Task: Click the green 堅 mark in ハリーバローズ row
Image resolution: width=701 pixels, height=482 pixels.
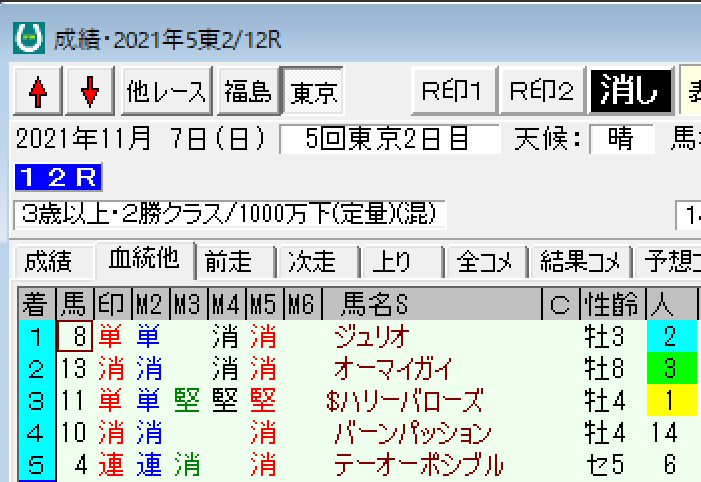Action: (x=187, y=400)
